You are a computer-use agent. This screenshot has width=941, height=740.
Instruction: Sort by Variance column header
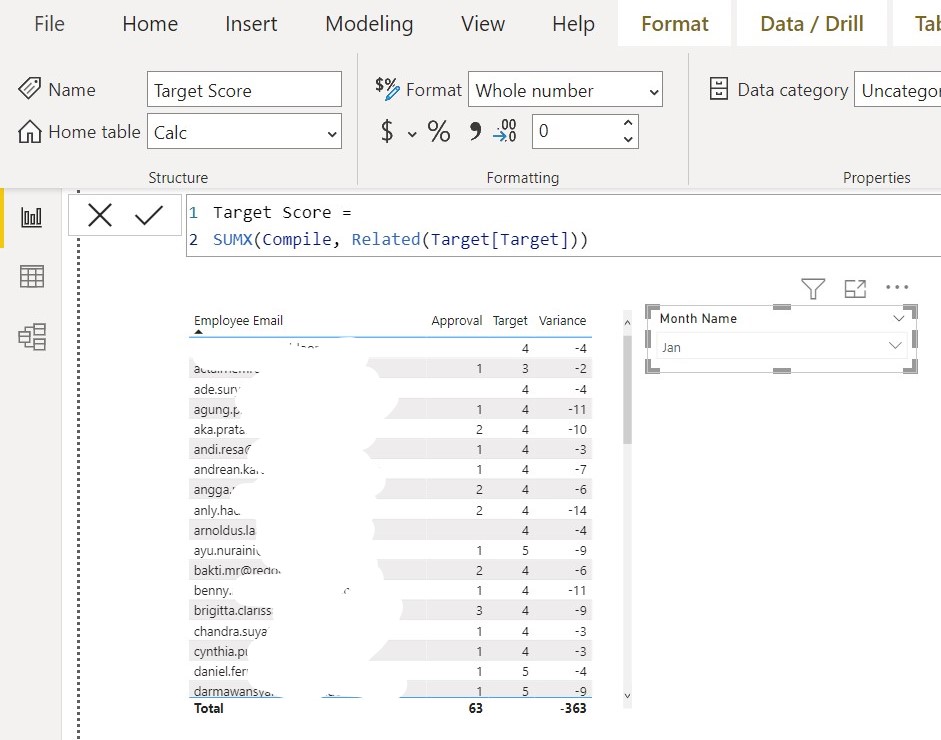[562, 320]
